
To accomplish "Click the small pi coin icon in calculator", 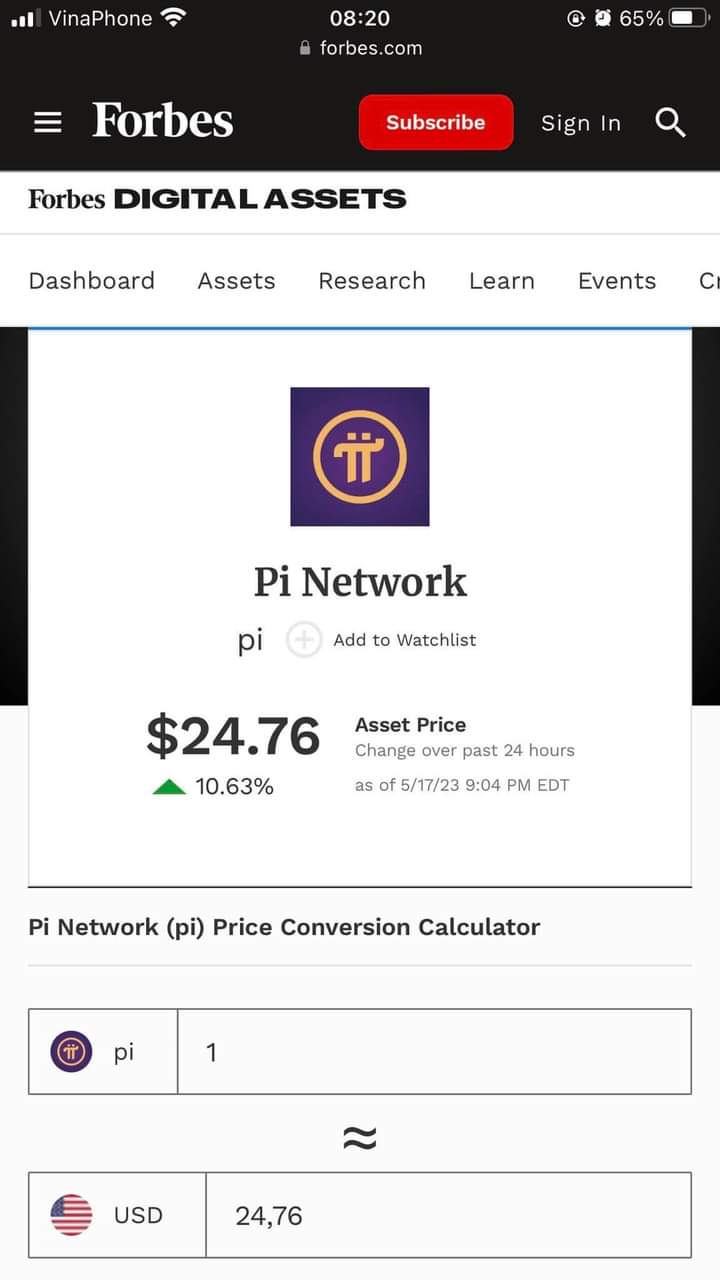I will pos(71,1052).
